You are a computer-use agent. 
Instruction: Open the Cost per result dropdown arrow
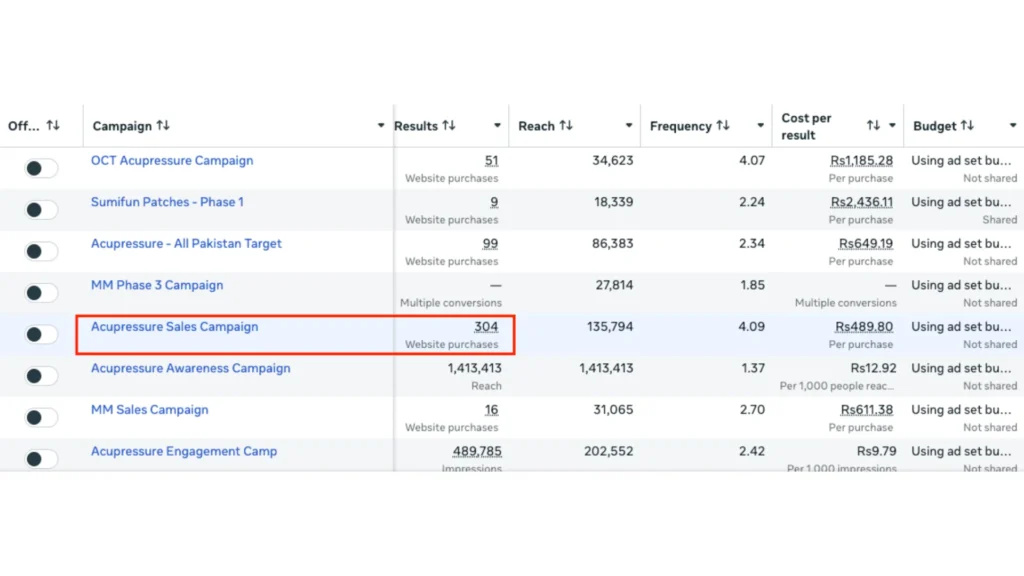tap(892, 125)
